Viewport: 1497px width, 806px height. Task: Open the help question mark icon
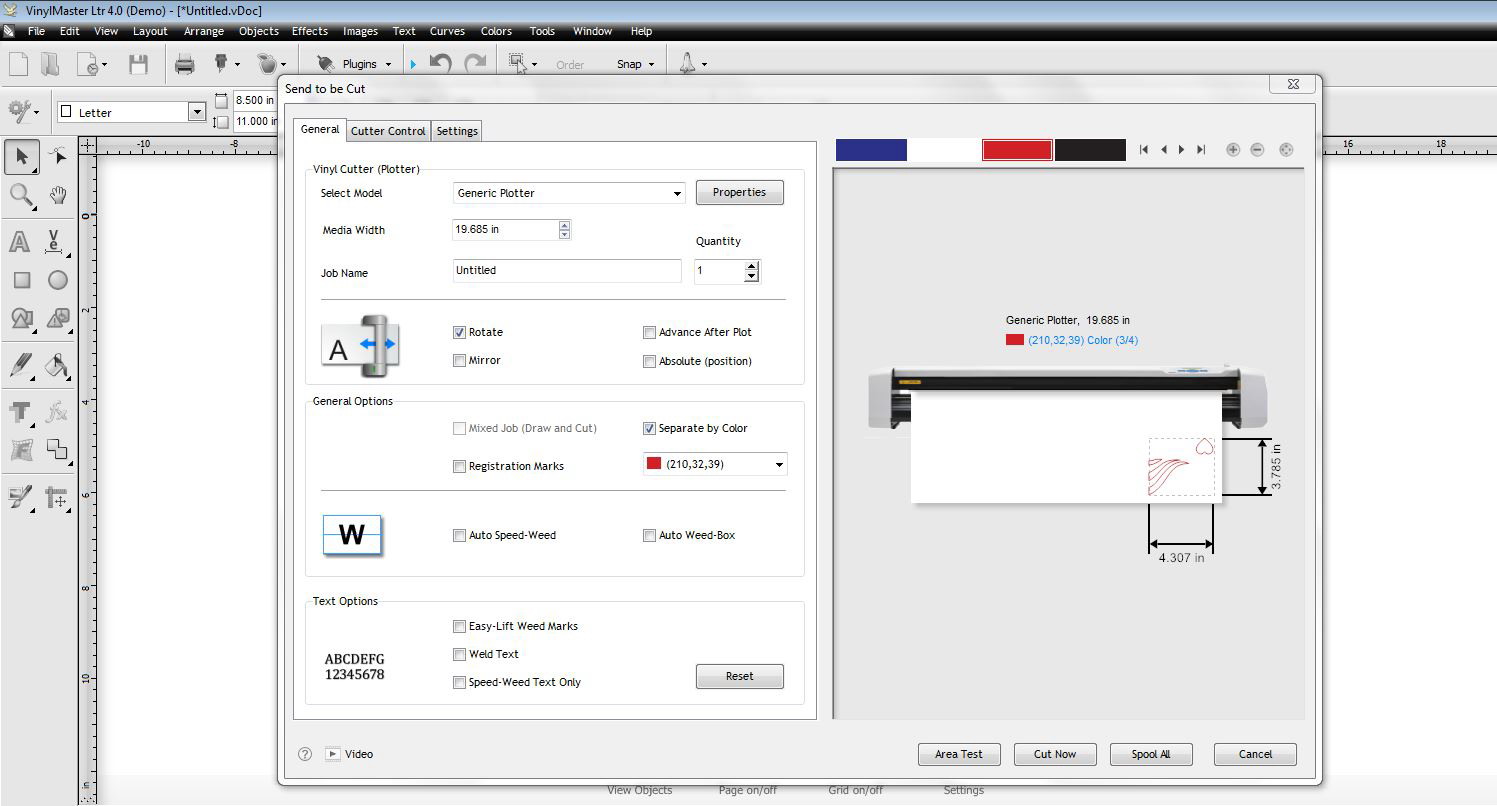click(x=305, y=754)
